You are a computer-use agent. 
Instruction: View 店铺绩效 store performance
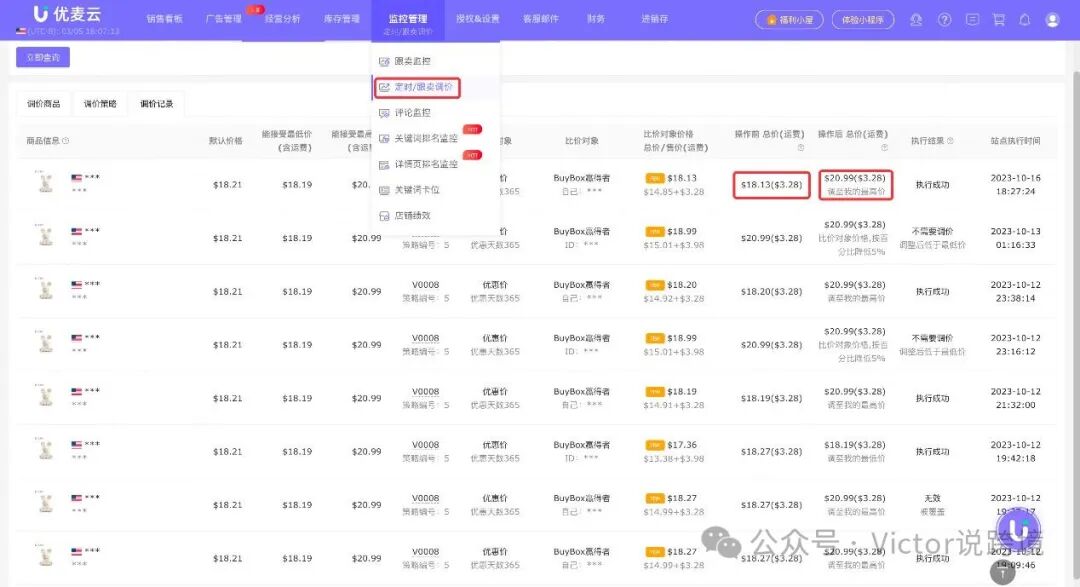tap(412, 214)
